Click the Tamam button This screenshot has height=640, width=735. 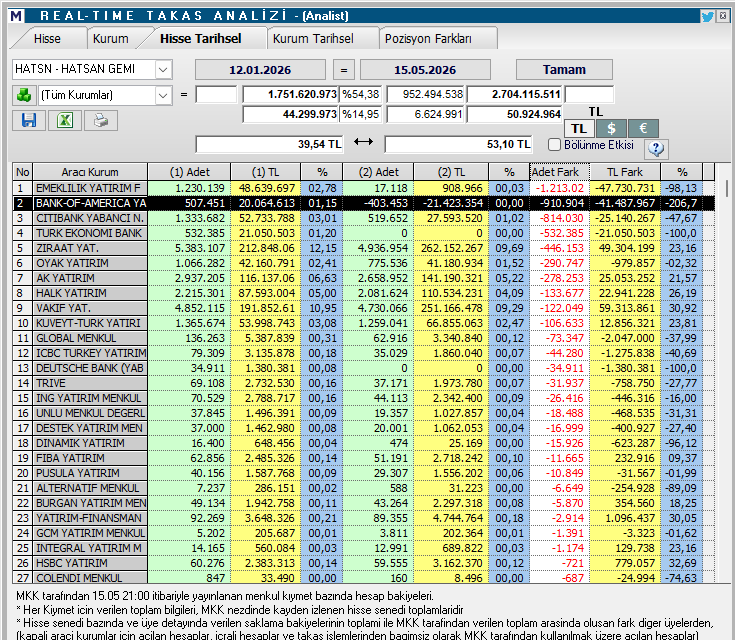tap(564, 69)
